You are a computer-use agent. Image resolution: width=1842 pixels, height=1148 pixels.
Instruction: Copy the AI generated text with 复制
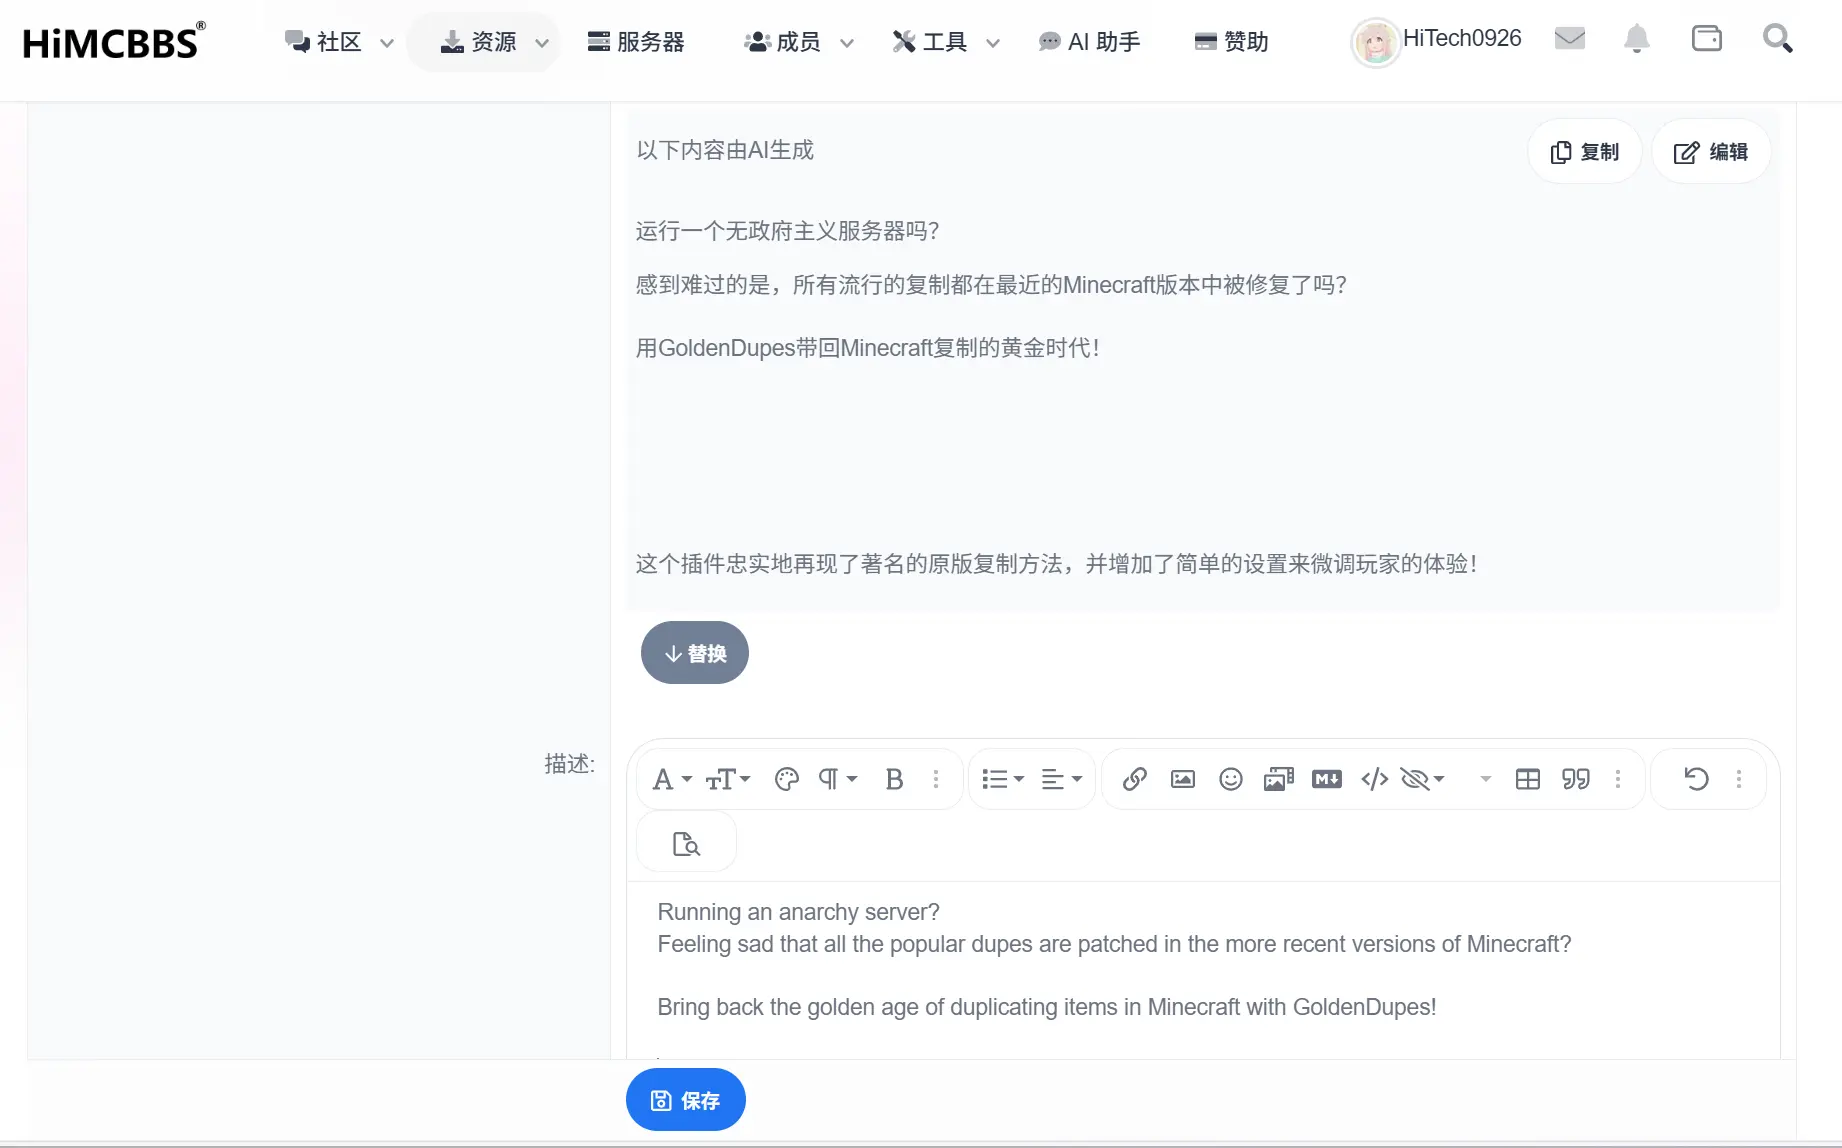pos(1584,151)
